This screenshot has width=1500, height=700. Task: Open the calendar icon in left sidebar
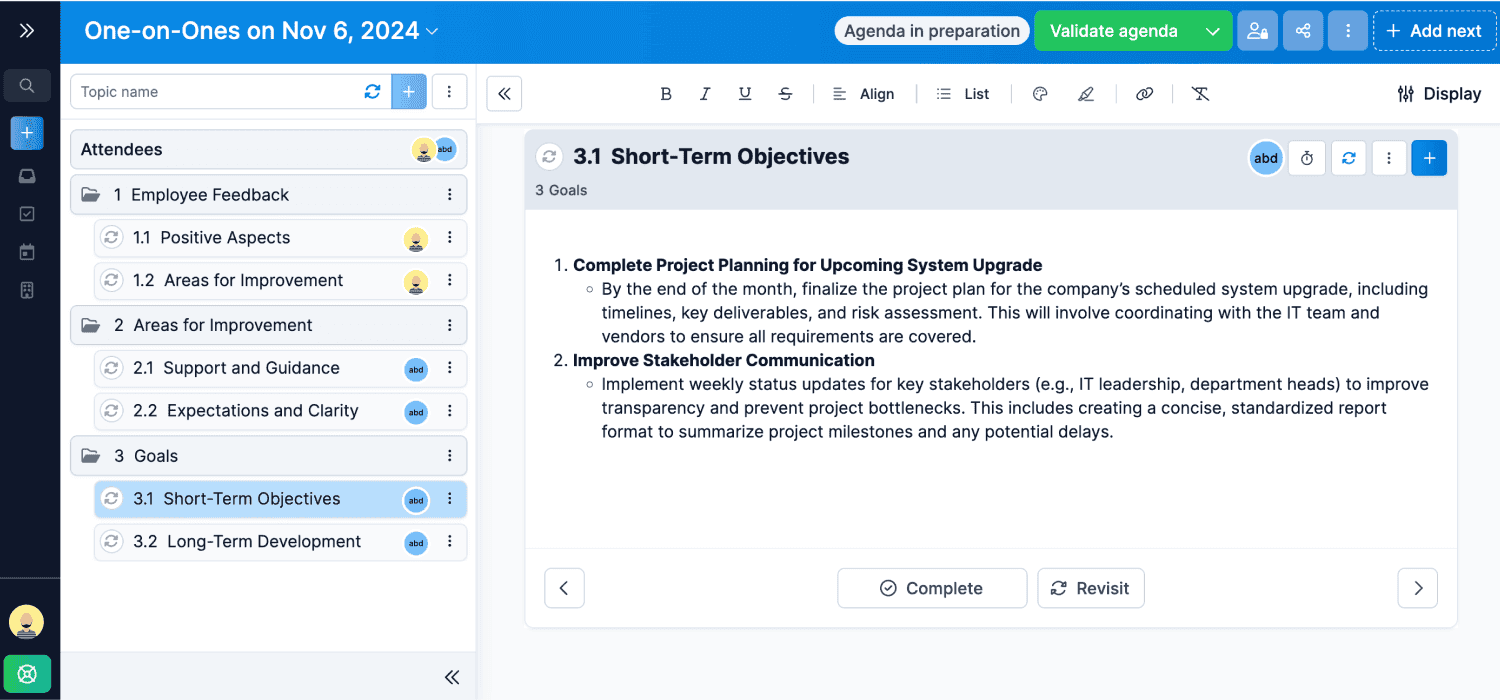(x=27, y=252)
